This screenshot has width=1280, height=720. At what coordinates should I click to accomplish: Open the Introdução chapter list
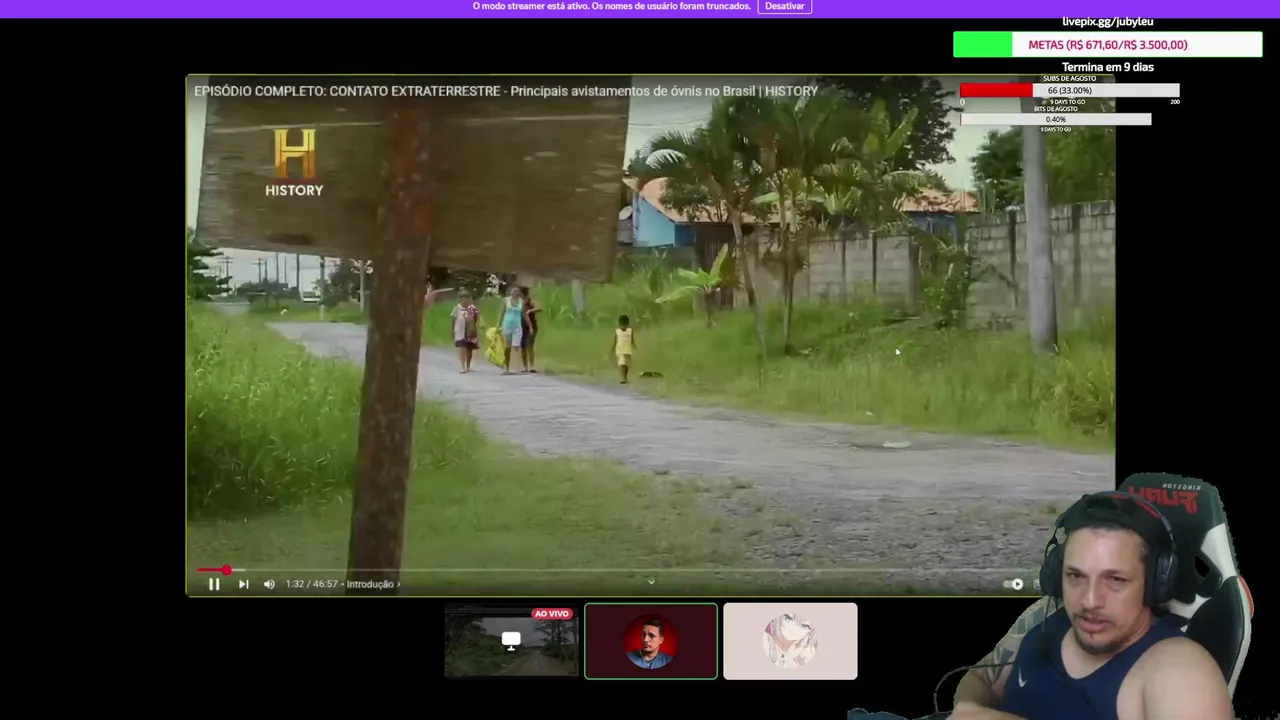(373, 584)
